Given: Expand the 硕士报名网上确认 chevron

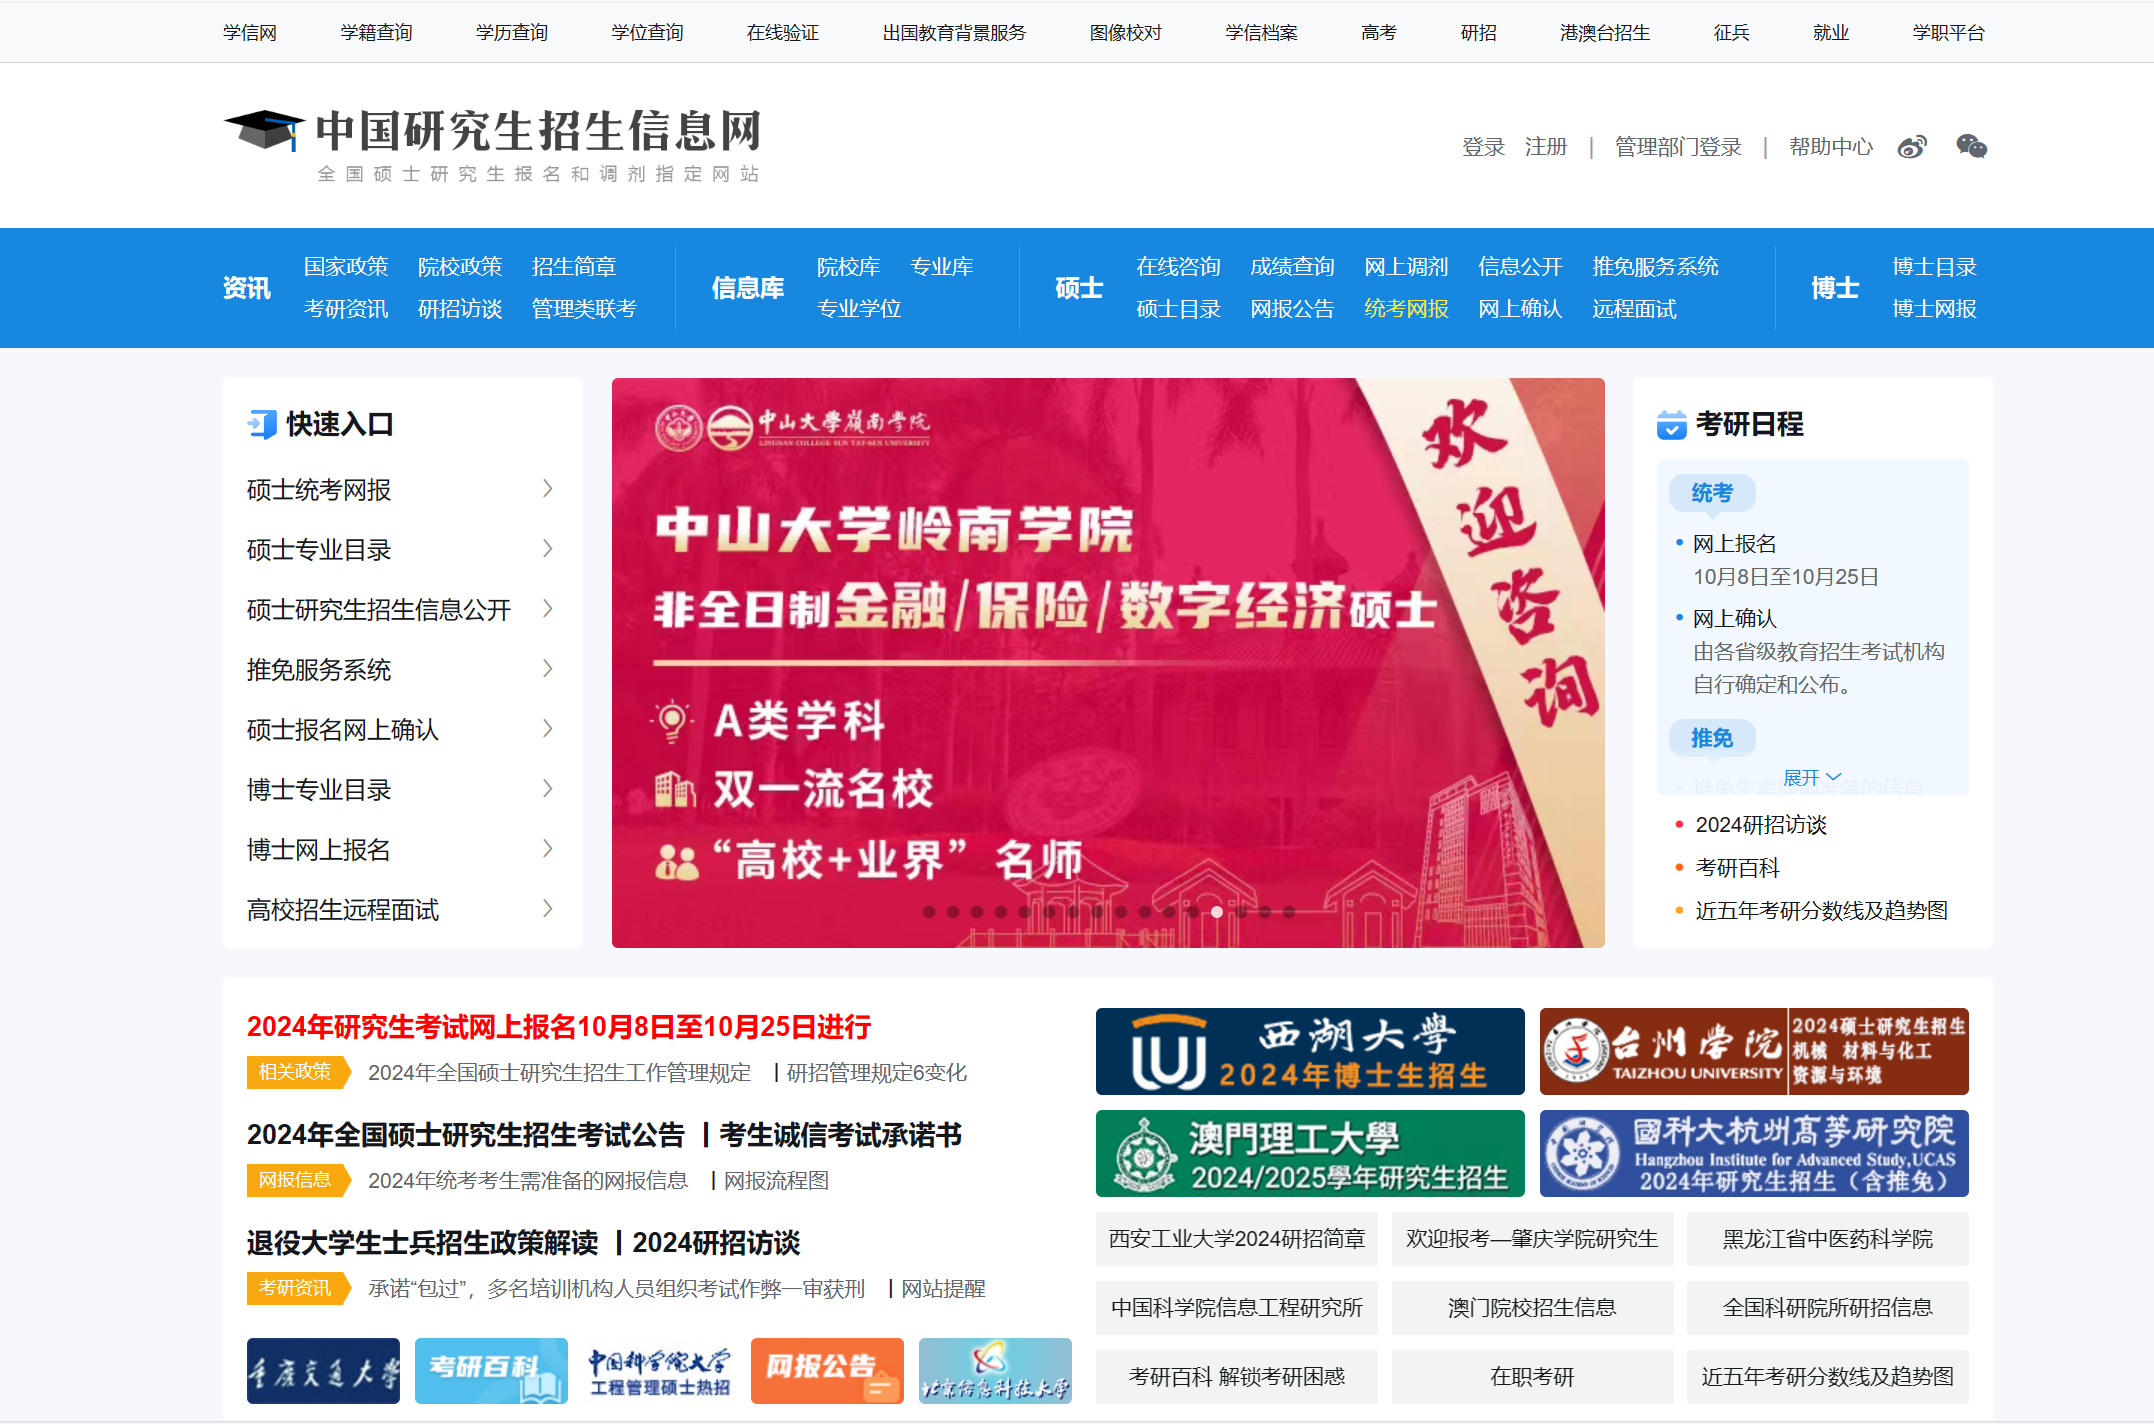Looking at the screenshot, I should pos(547,729).
